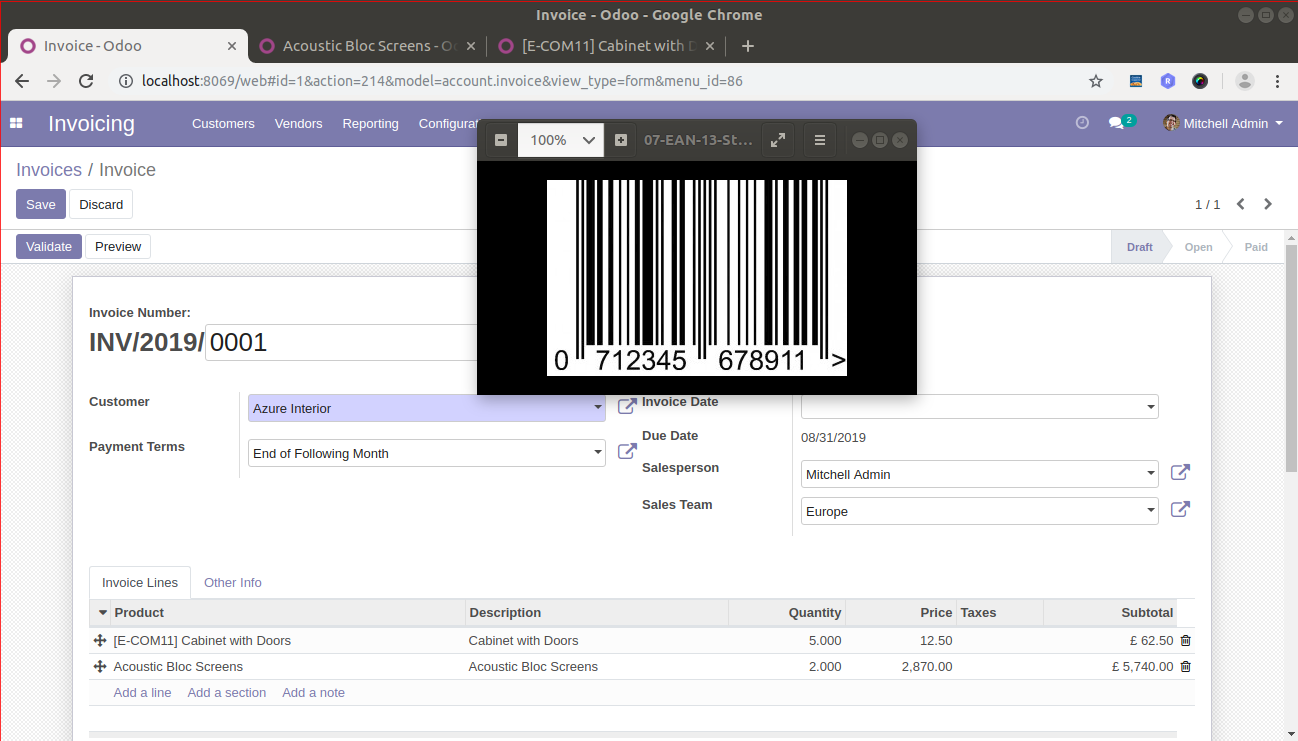Bookmark this page with star icon

pyautogui.click(x=1096, y=81)
